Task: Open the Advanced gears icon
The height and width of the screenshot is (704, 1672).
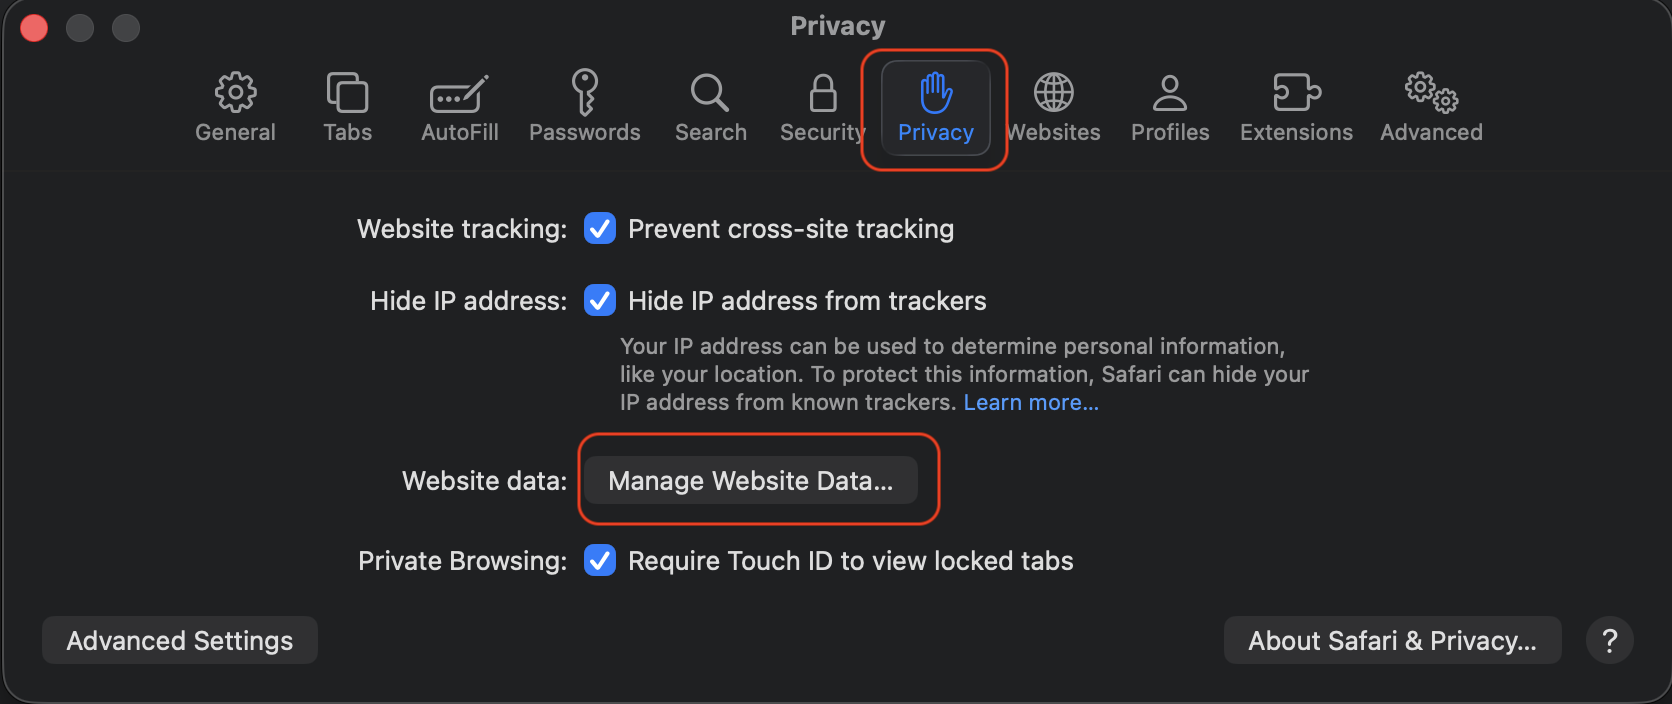Action: (x=1431, y=93)
